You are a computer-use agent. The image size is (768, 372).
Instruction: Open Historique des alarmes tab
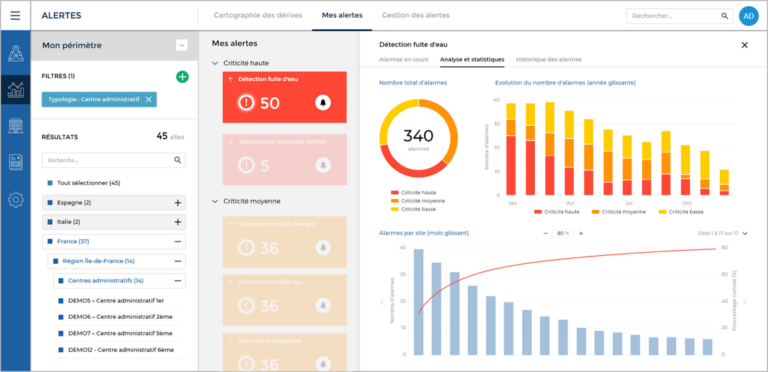tap(549, 59)
